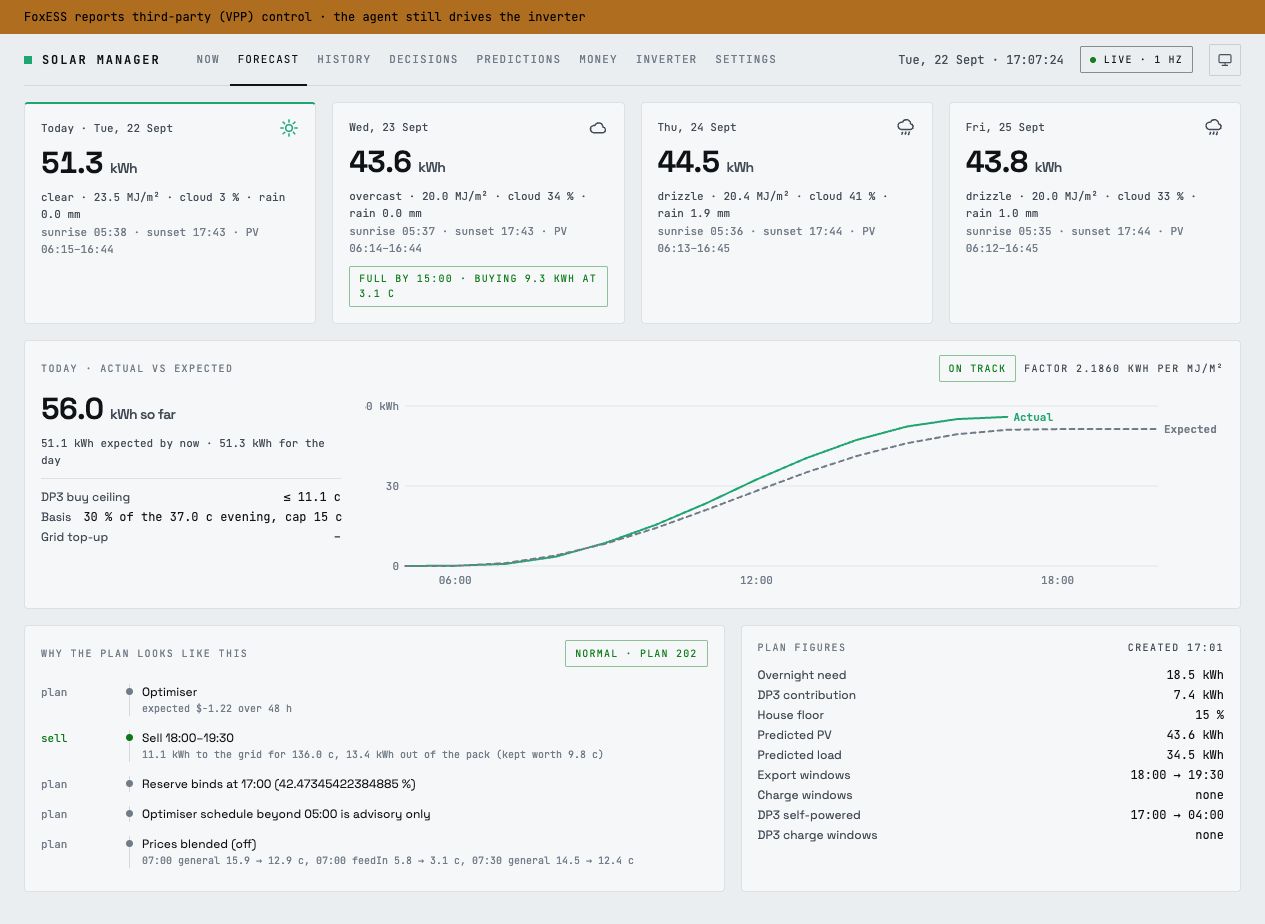Click the FoxESS third-party control warning banner
This screenshot has width=1265, height=924.
click(x=632, y=17)
